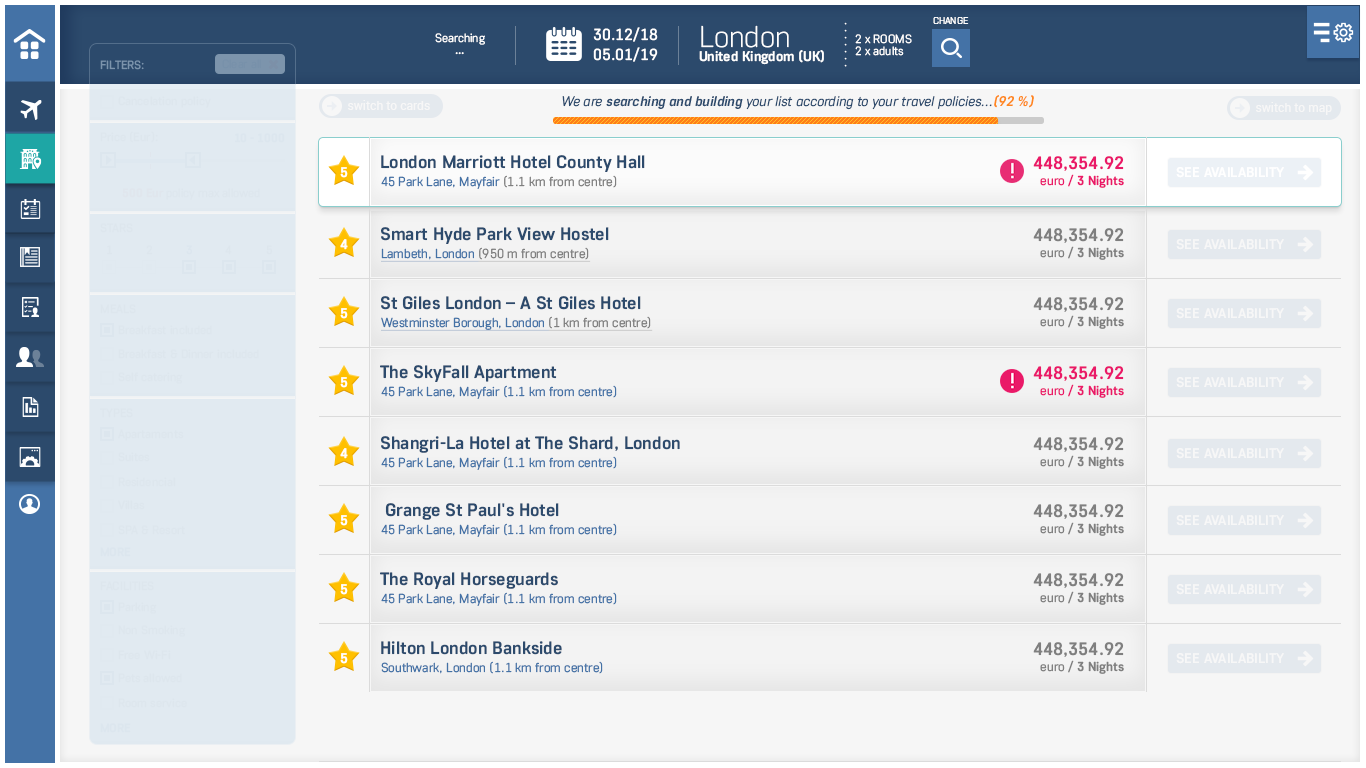1366x768 pixels.
Task: Uncheck the Breakfast included meal filter
Action: tap(107, 330)
